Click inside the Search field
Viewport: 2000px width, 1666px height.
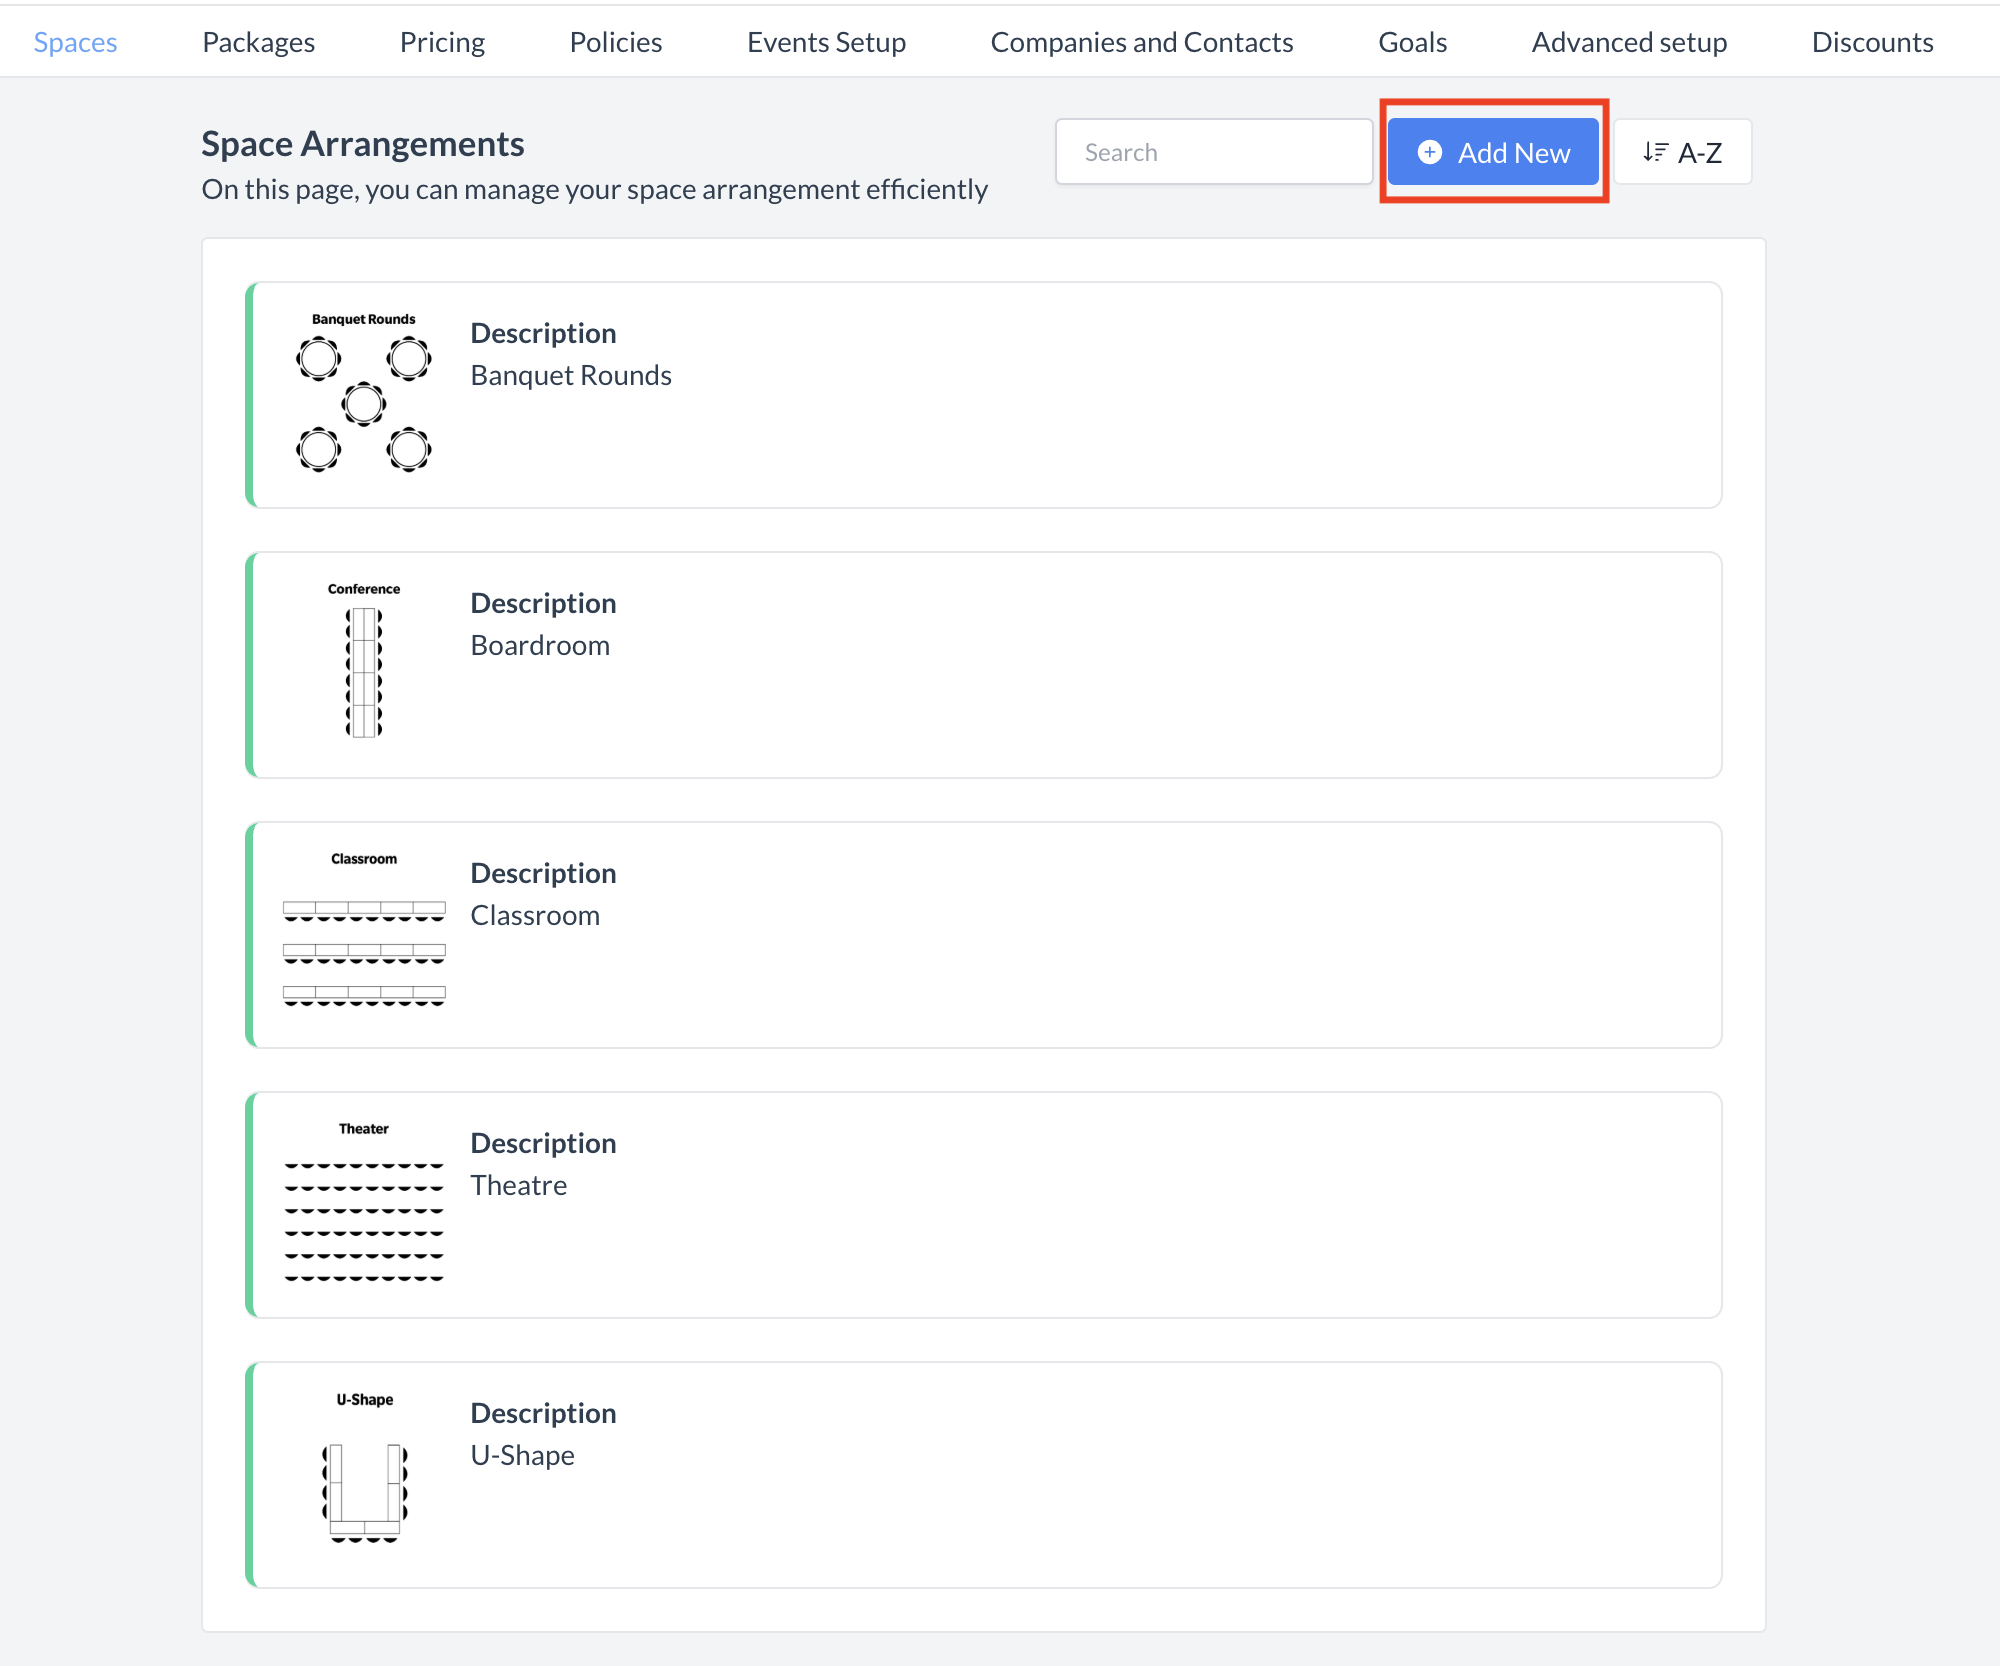pyautogui.click(x=1213, y=151)
